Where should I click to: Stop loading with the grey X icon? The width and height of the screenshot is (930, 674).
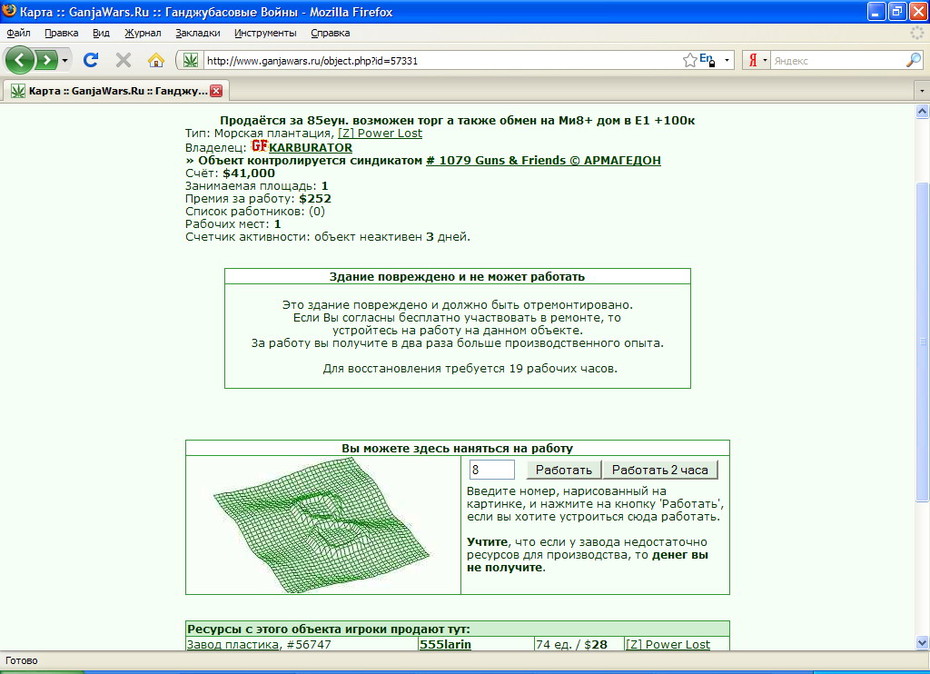[x=123, y=60]
